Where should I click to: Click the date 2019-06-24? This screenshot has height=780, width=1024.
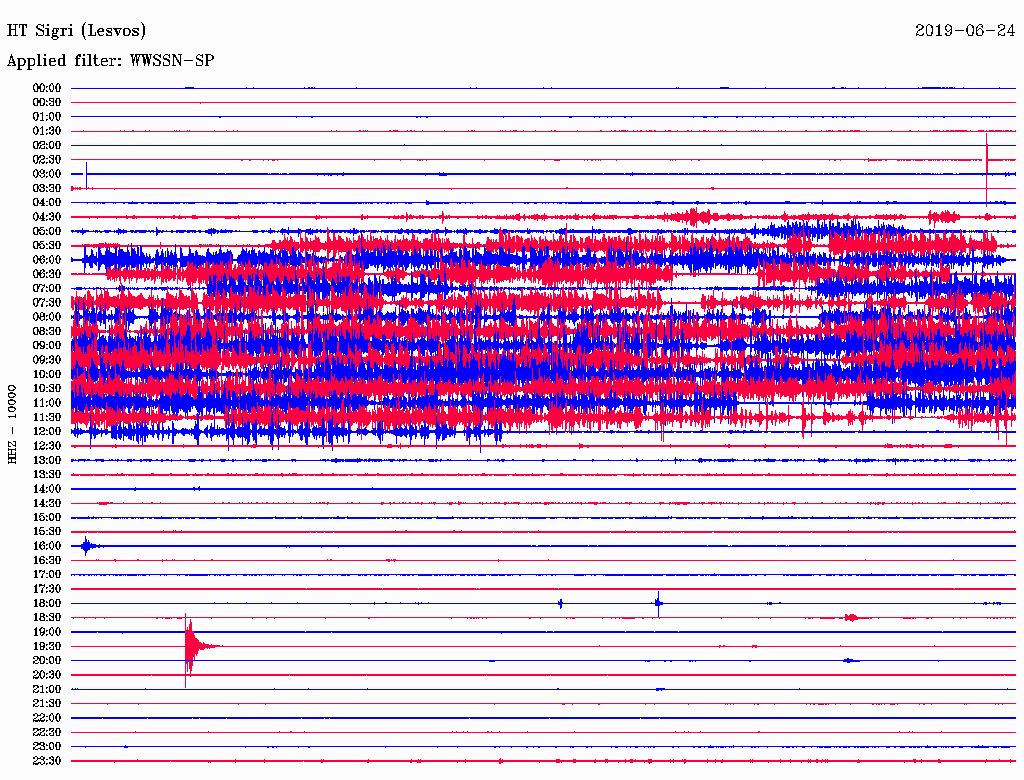(x=965, y=30)
